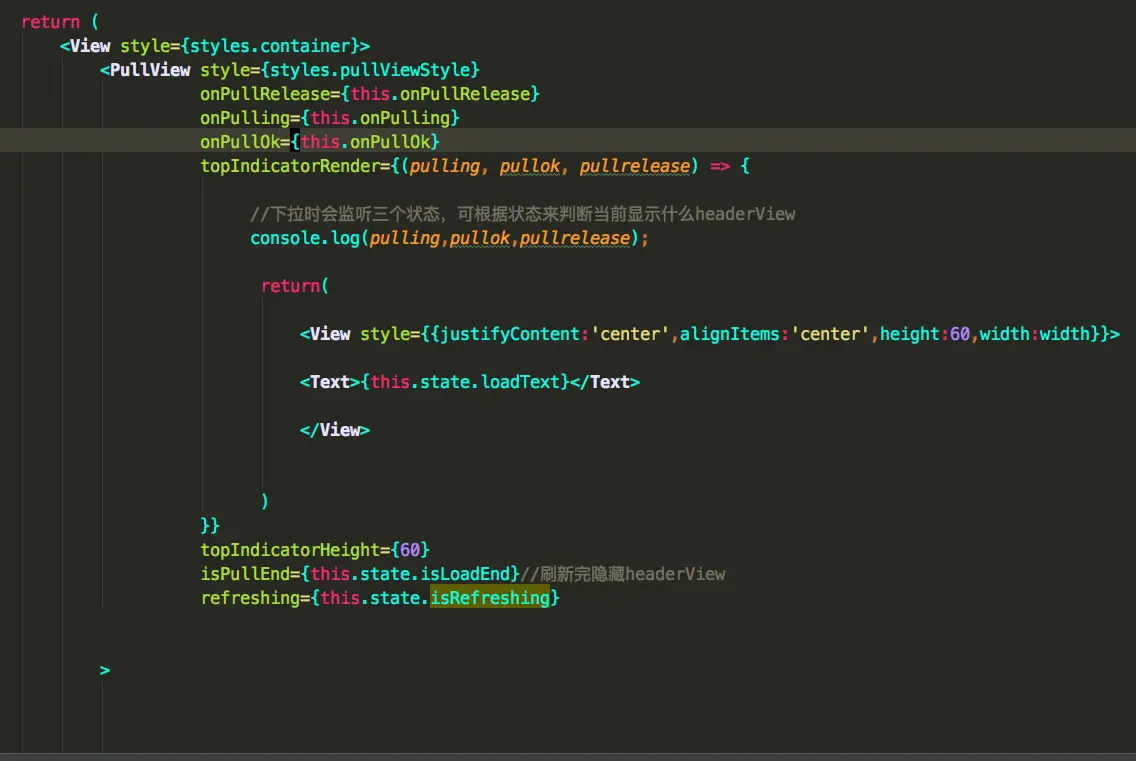Click the top-level 'return (' keyword
This screenshot has height=761, width=1136.
[59, 22]
